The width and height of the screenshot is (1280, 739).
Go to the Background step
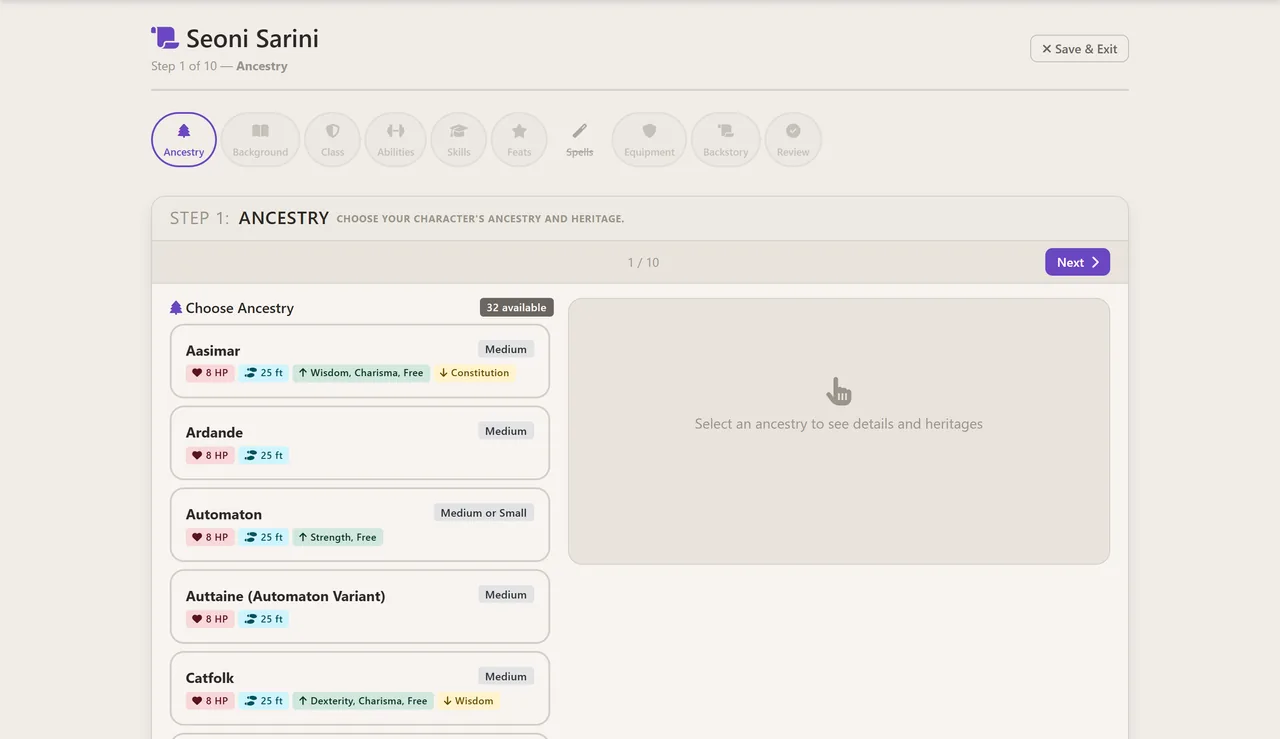coord(260,139)
